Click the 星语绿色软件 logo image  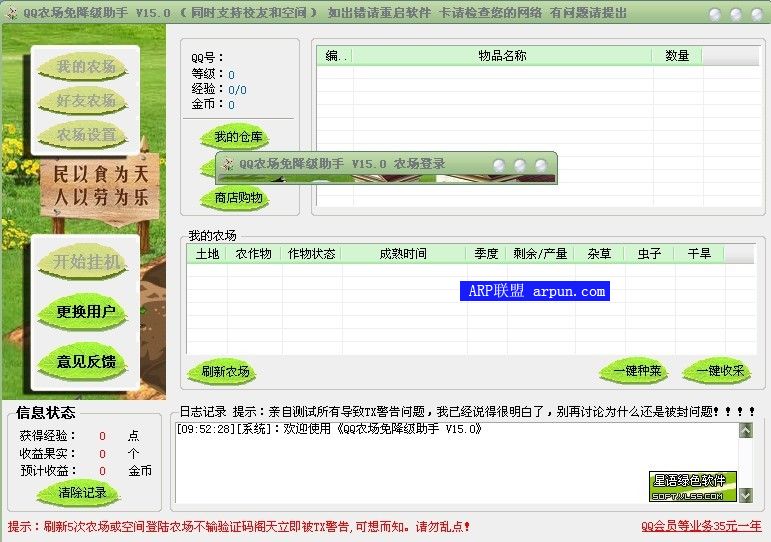pos(693,486)
